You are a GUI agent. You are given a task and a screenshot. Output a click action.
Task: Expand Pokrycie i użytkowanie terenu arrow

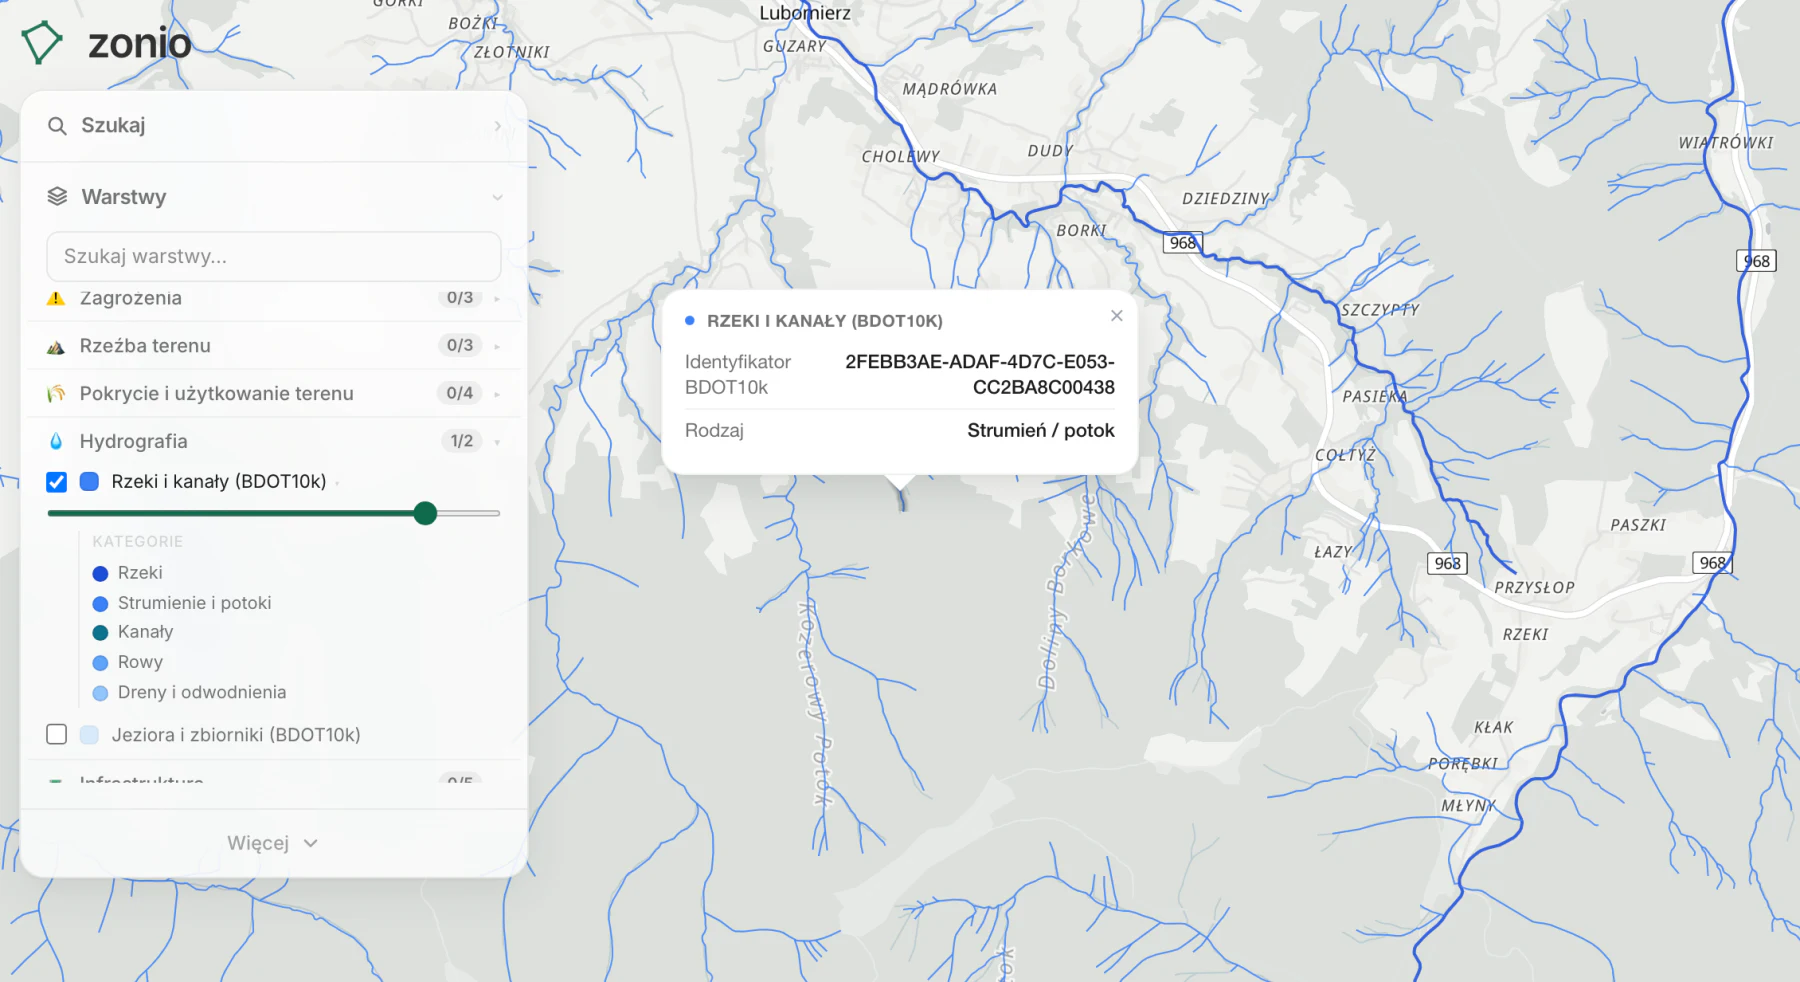[497, 394]
